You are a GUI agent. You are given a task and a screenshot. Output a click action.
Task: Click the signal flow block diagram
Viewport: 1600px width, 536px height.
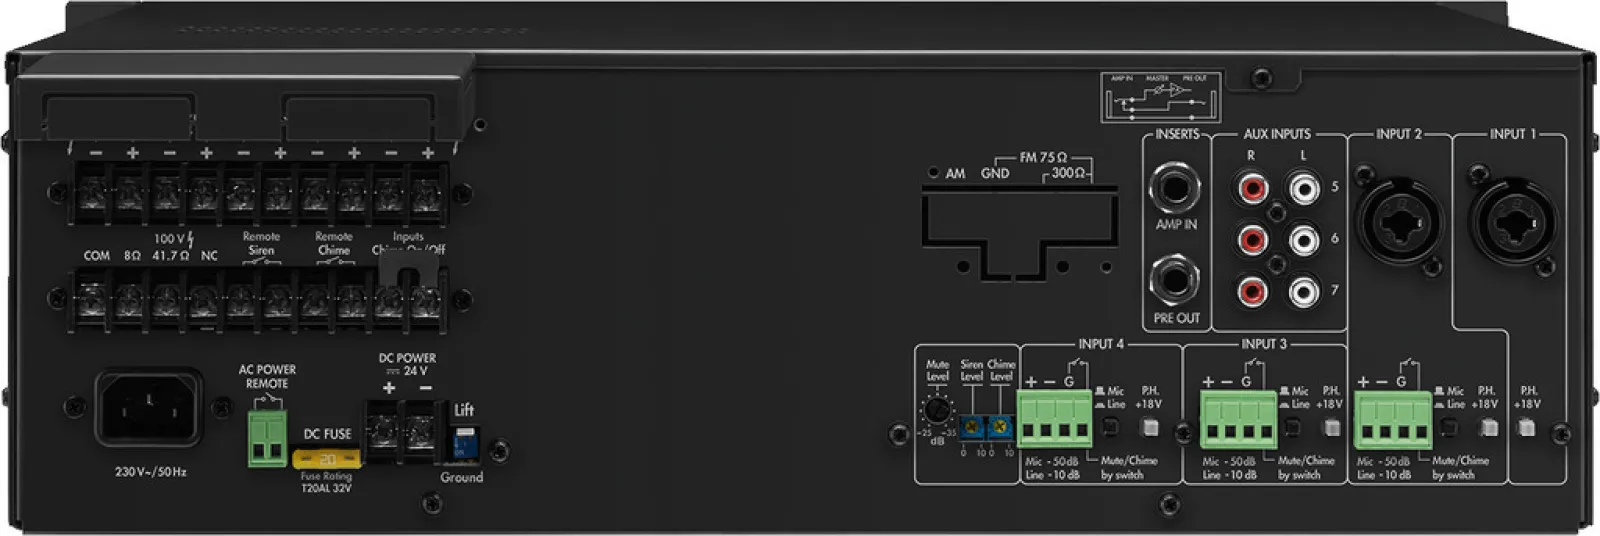[x=1161, y=97]
